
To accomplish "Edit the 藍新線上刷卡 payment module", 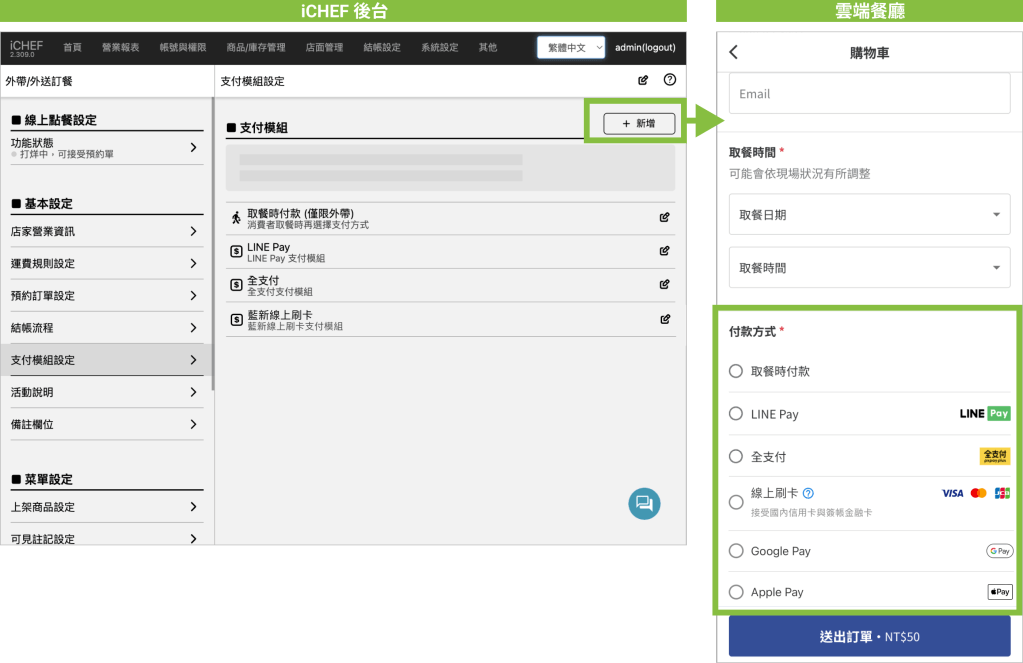I will click(664, 319).
